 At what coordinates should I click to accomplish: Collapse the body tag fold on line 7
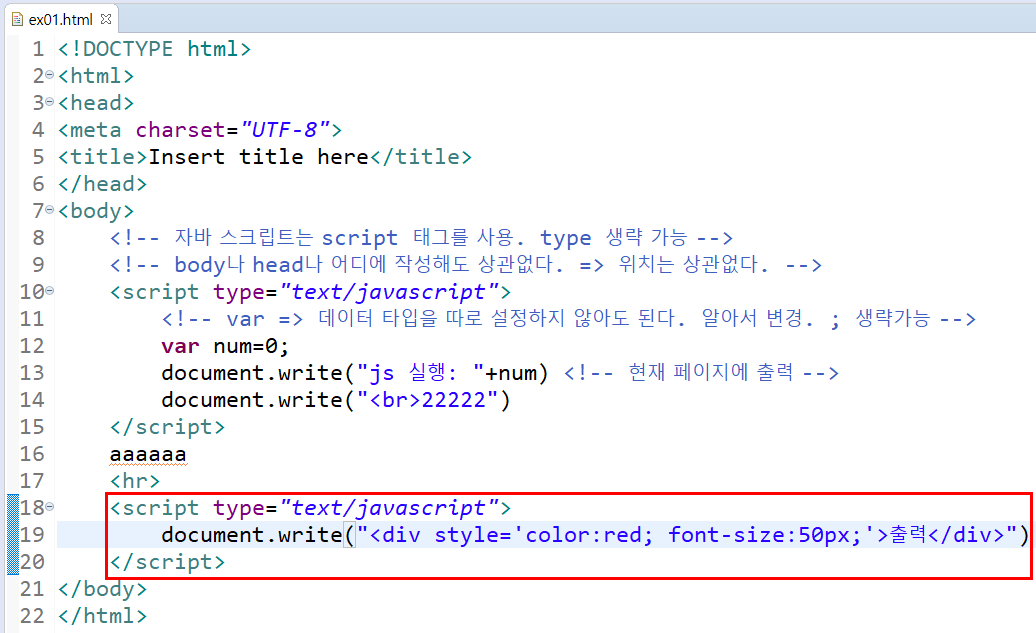tap(50, 210)
